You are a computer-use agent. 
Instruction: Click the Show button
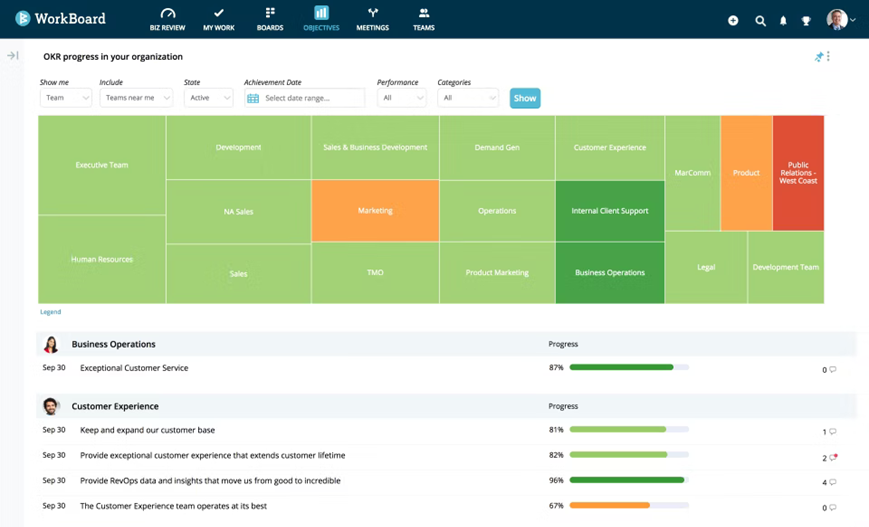(525, 98)
